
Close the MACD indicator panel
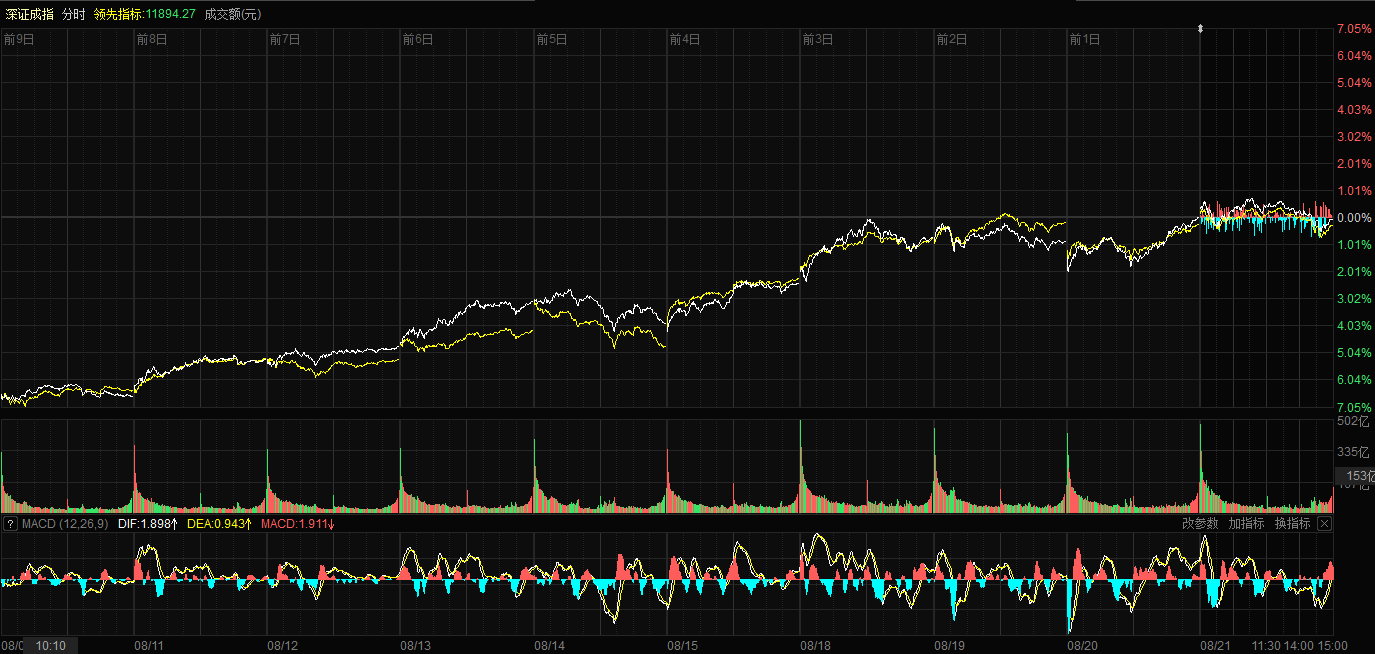coord(1324,524)
